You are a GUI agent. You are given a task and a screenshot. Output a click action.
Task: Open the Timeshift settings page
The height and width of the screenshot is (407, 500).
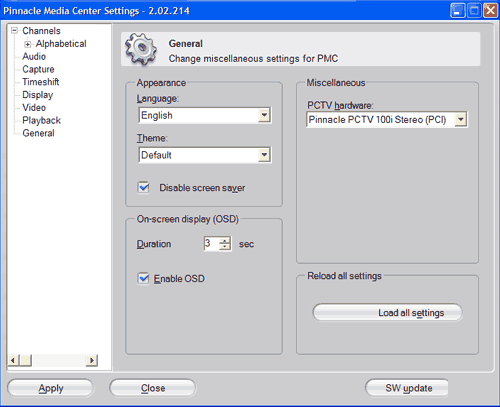click(41, 82)
